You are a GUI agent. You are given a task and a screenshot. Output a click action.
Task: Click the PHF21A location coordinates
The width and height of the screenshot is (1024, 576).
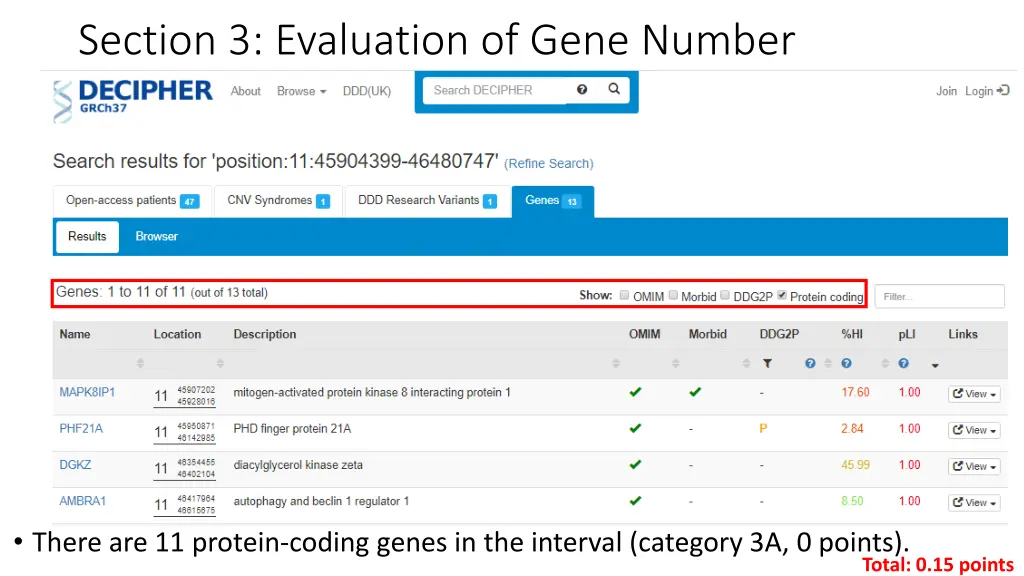pyautogui.click(x=184, y=432)
